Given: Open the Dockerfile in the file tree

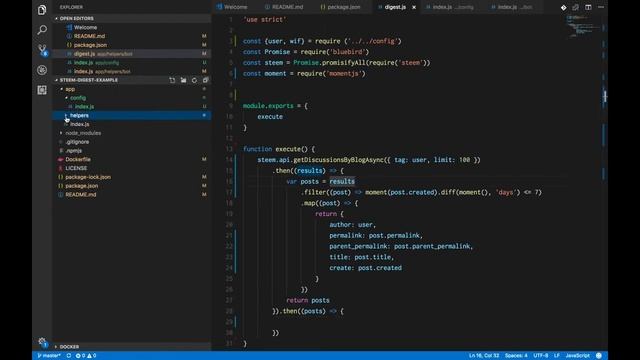Looking at the screenshot, I should (x=78, y=160).
